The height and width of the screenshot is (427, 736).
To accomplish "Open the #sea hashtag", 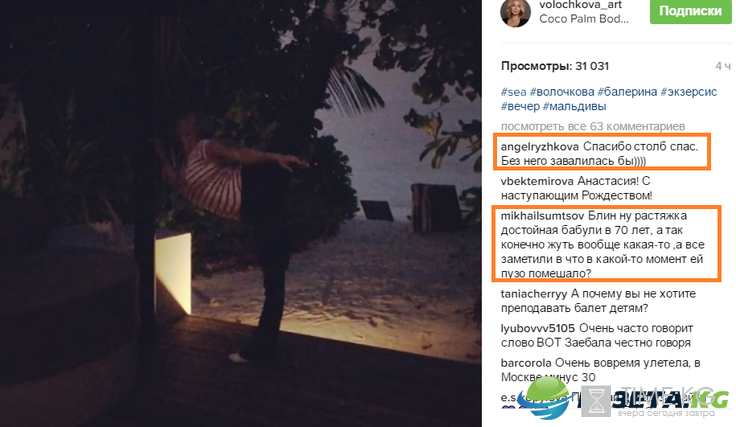I will [x=514, y=92].
